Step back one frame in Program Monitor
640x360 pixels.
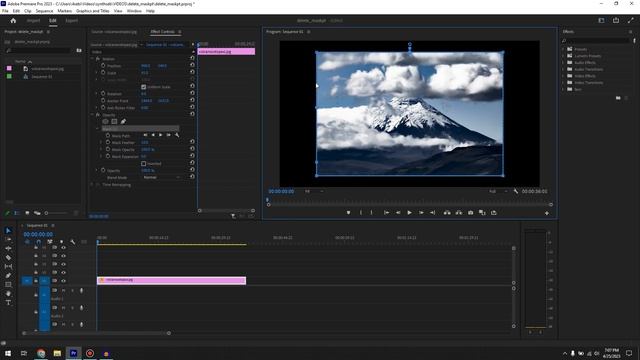click(398, 213)
